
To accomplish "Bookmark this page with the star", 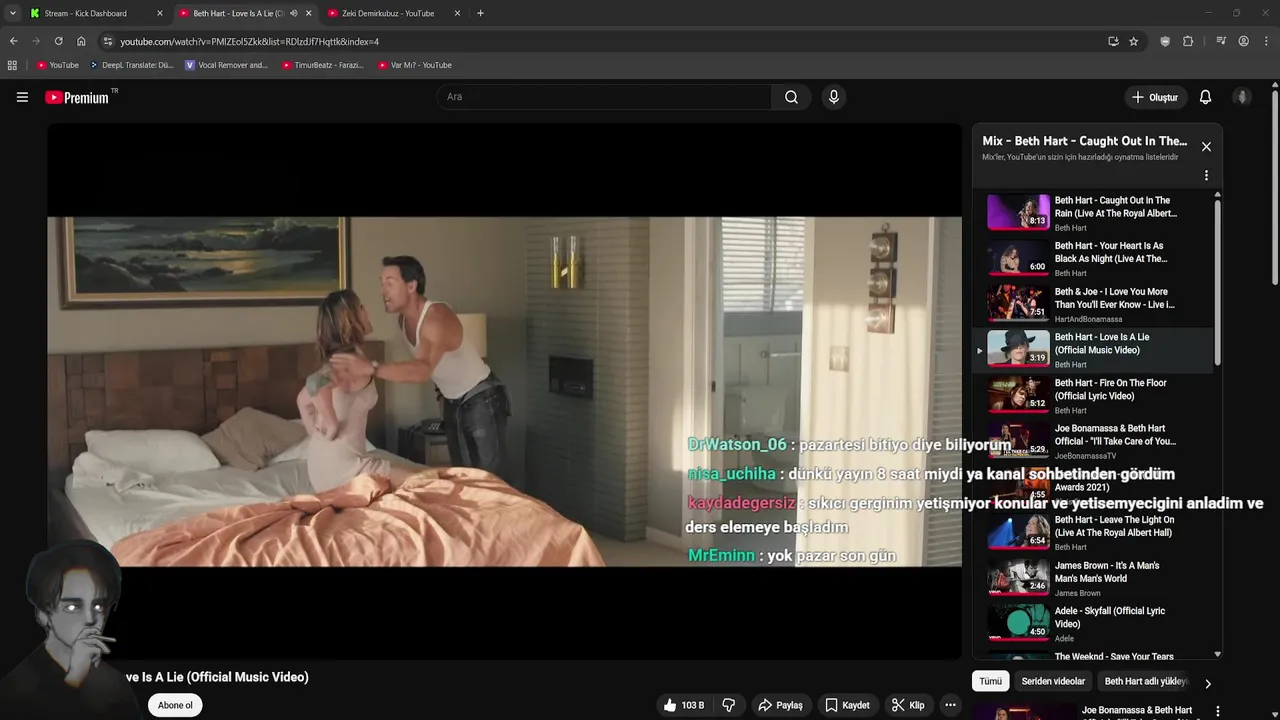I will (1134, 41).
